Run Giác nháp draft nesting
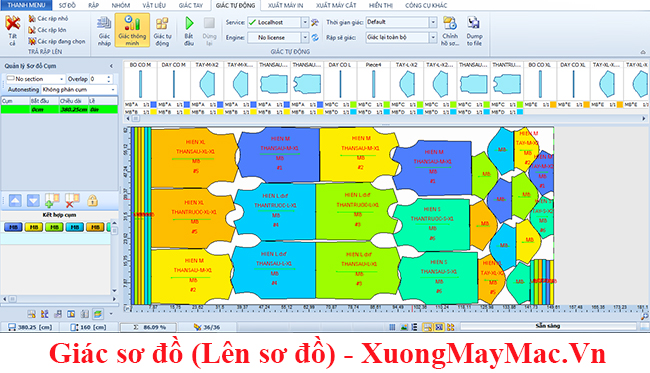Viewport: 650px width, 373px height. (104, 31)
